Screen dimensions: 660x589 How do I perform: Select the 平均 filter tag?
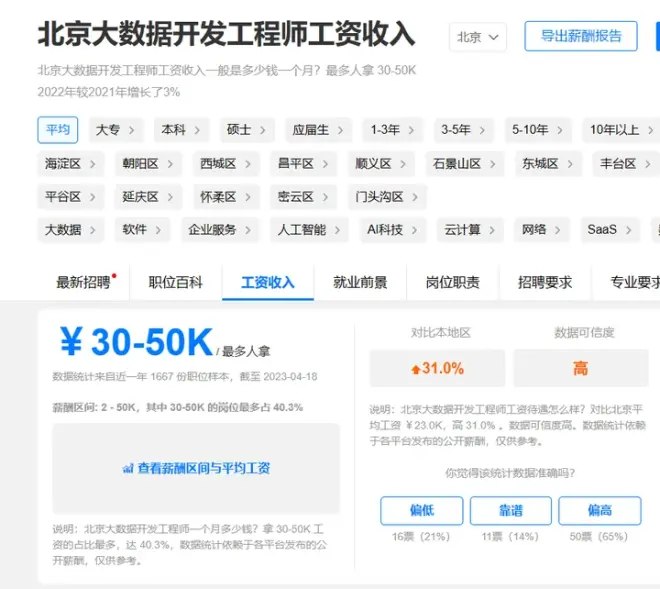point(57,130)
